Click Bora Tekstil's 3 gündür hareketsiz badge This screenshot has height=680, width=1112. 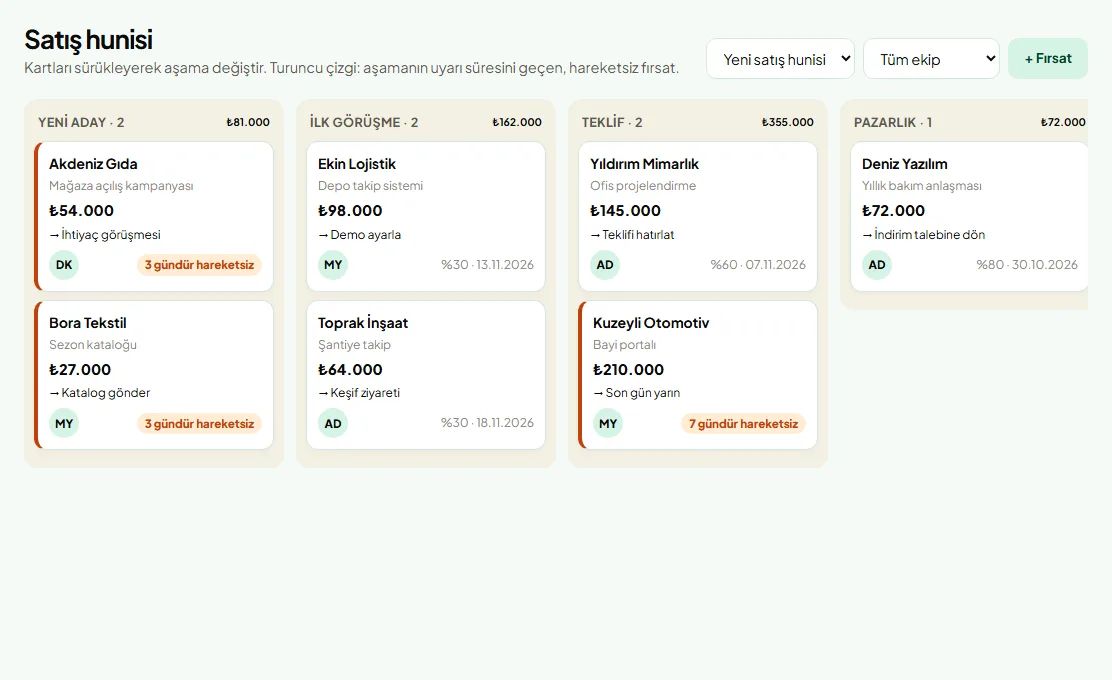click(199, 424)
